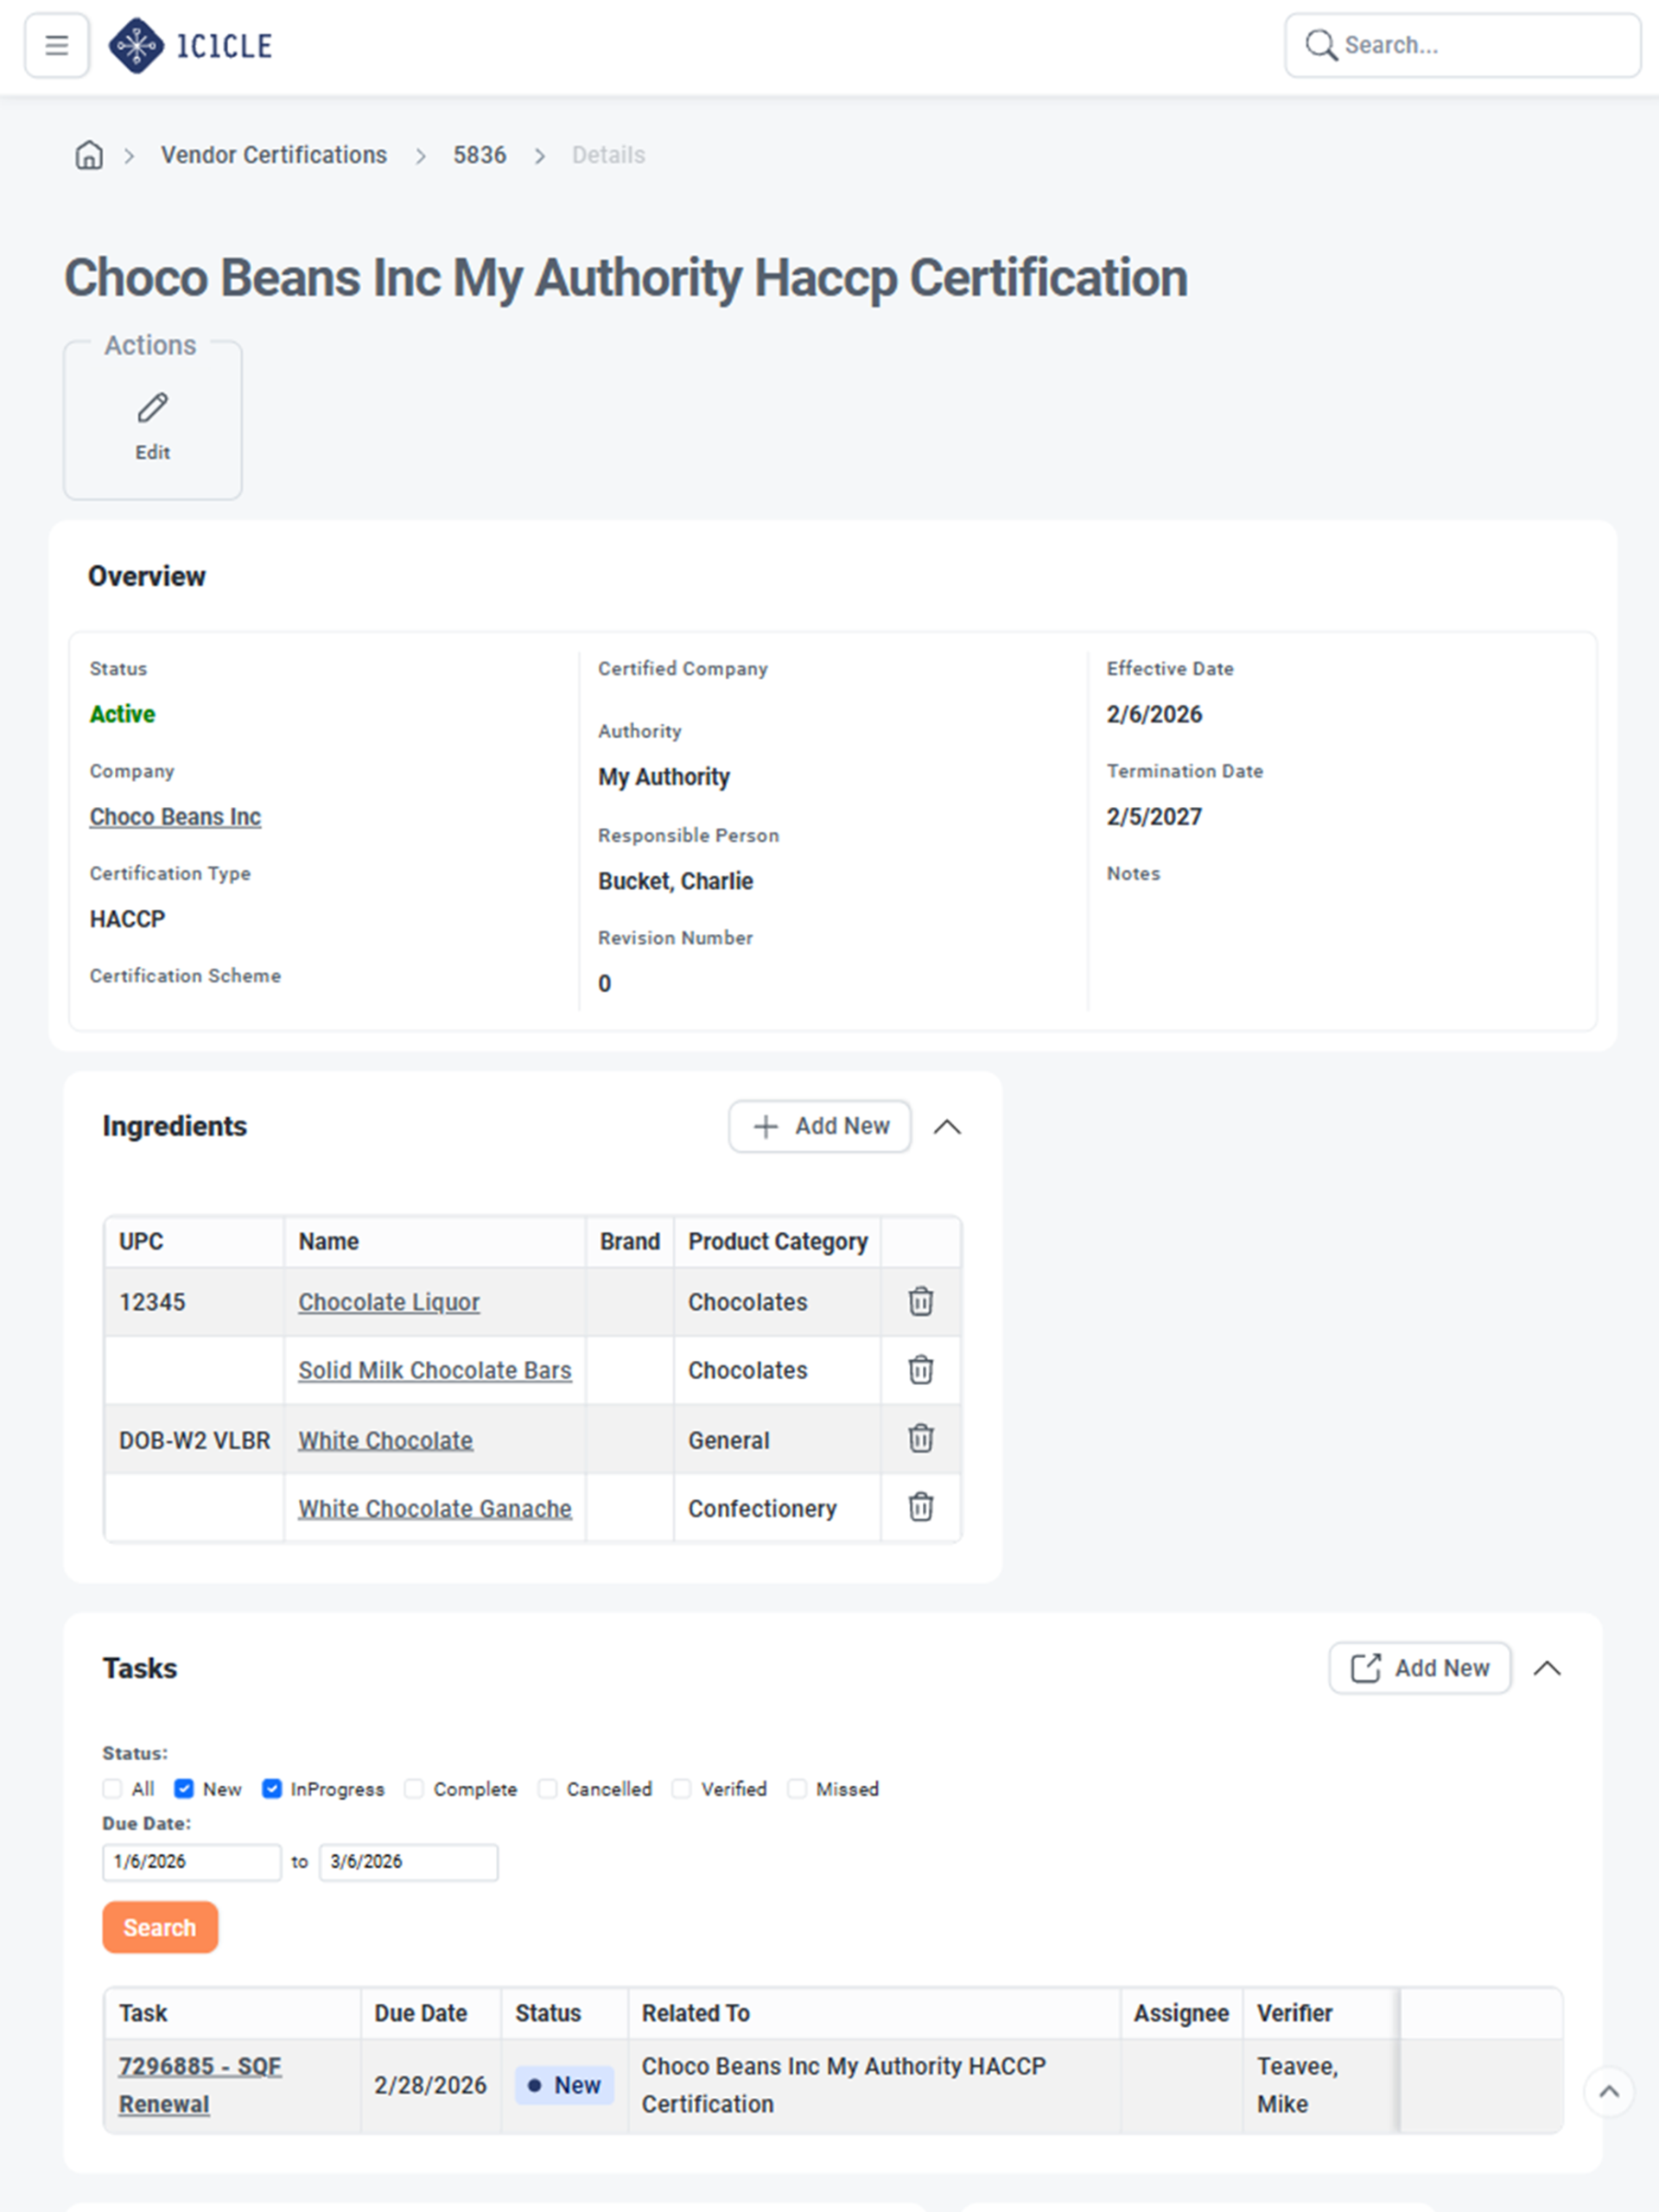
Task: Click the Details breadcrumb
Action: pos(608,155)
